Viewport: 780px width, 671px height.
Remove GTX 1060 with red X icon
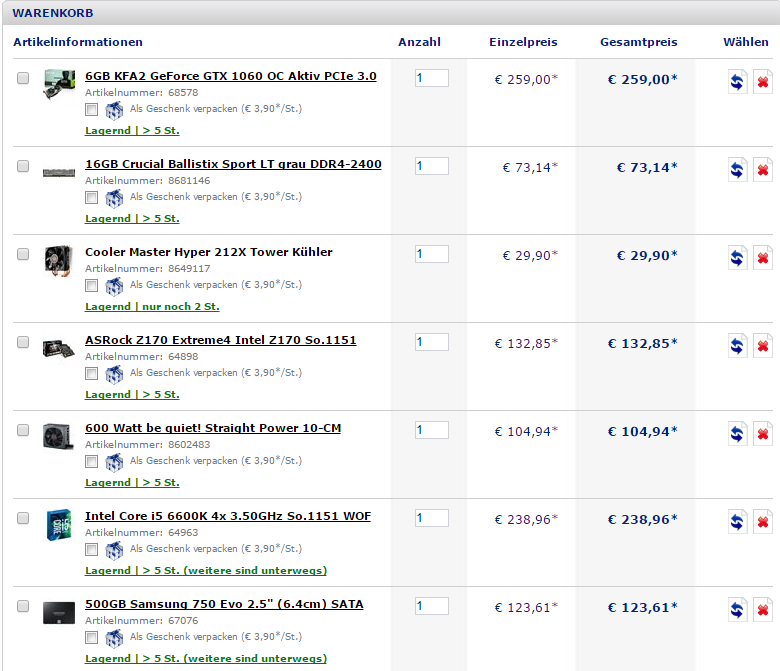click(x=763, y=82)
